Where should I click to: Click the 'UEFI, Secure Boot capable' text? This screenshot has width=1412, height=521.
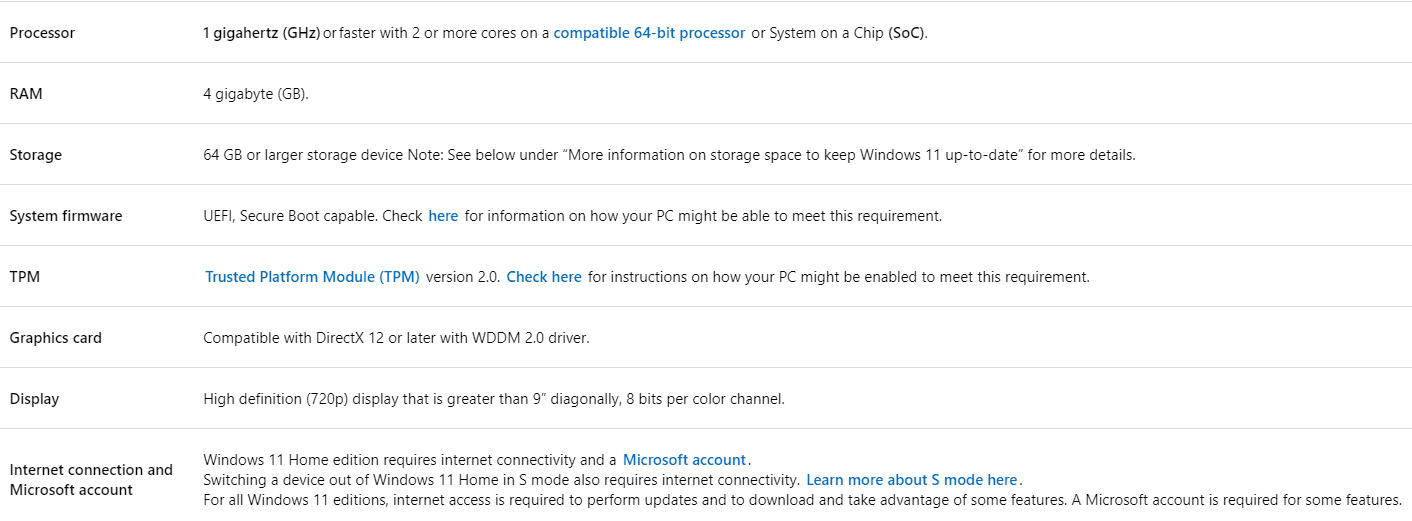[290, 216]
